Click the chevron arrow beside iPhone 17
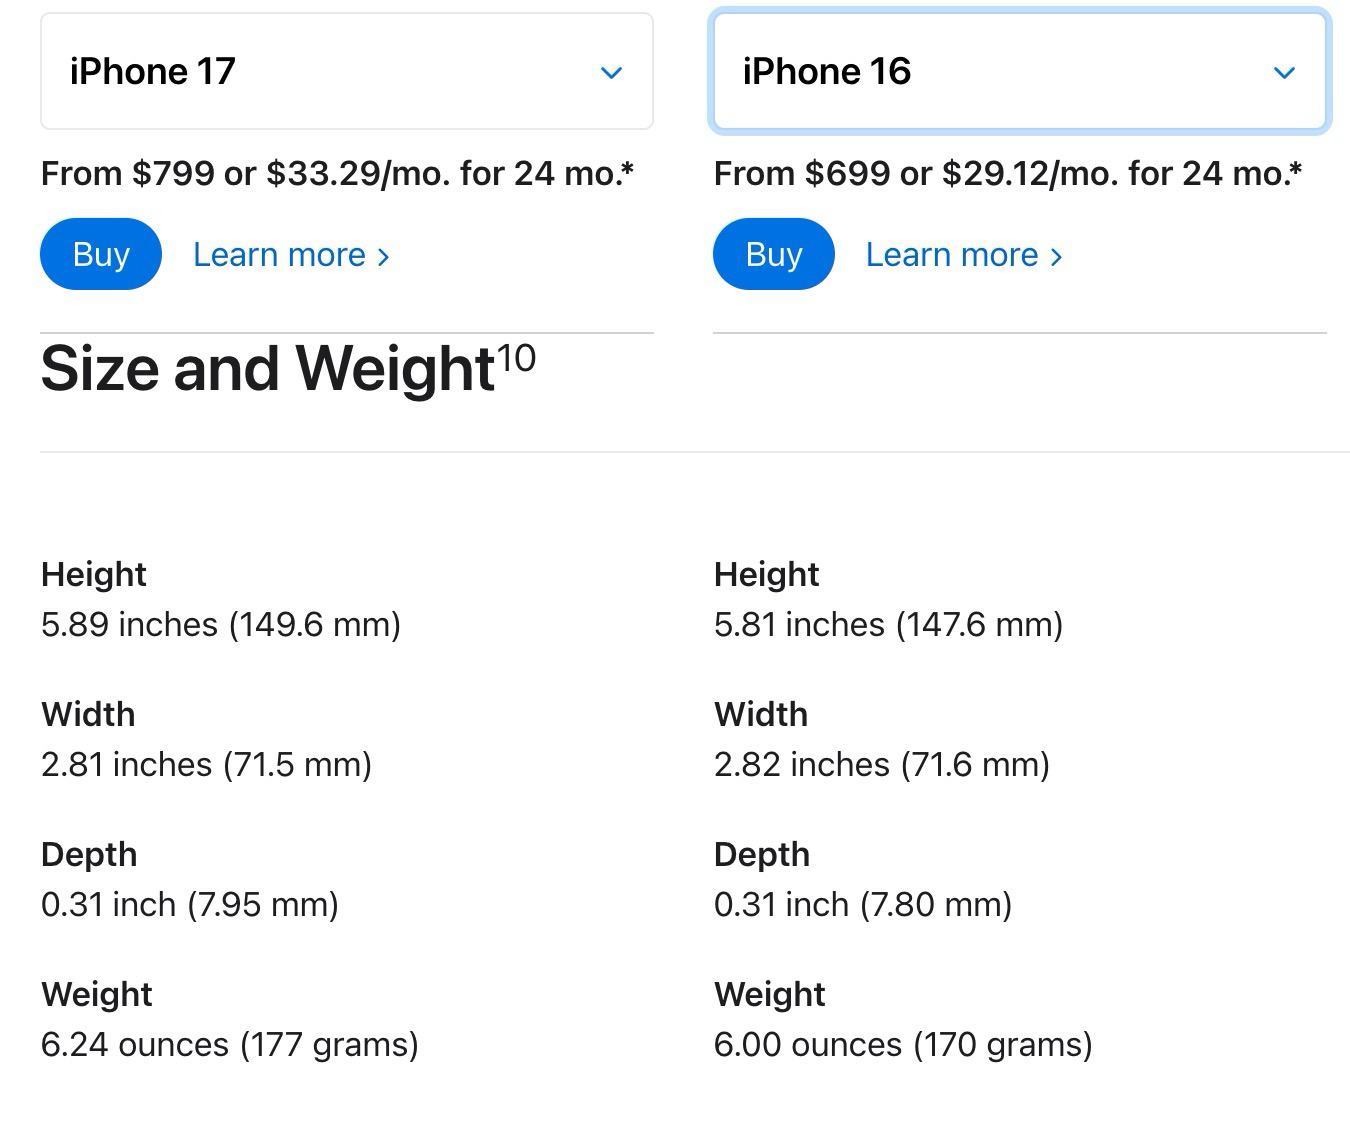1350x1140 pixels. [x=611, y=73]
